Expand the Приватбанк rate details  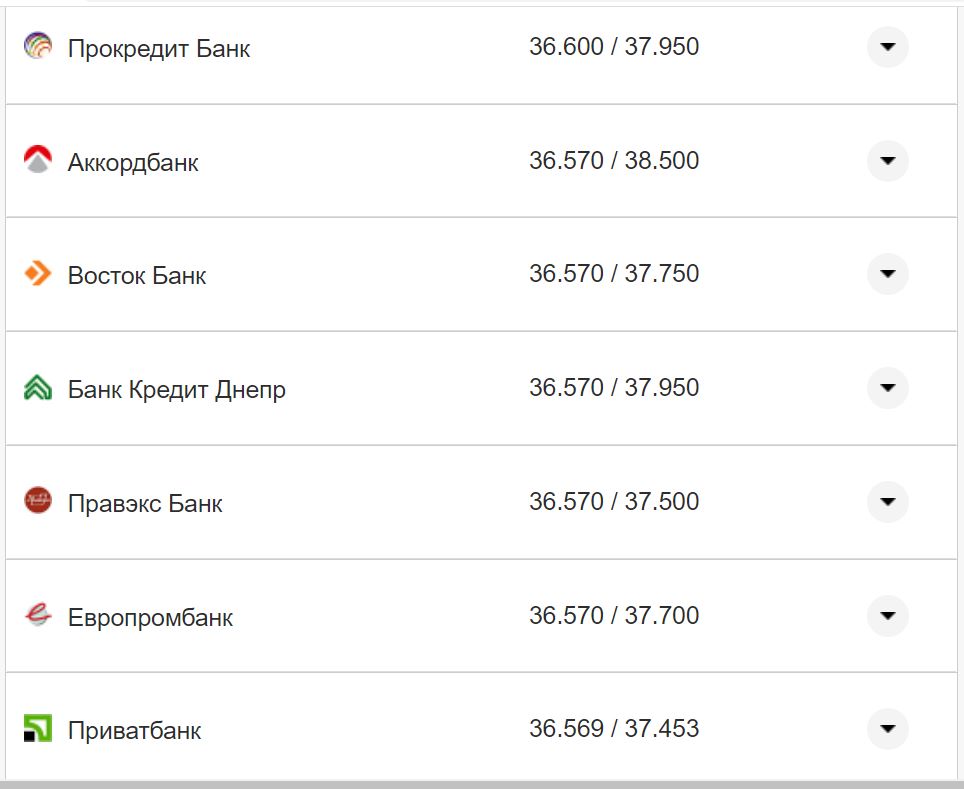887,730
